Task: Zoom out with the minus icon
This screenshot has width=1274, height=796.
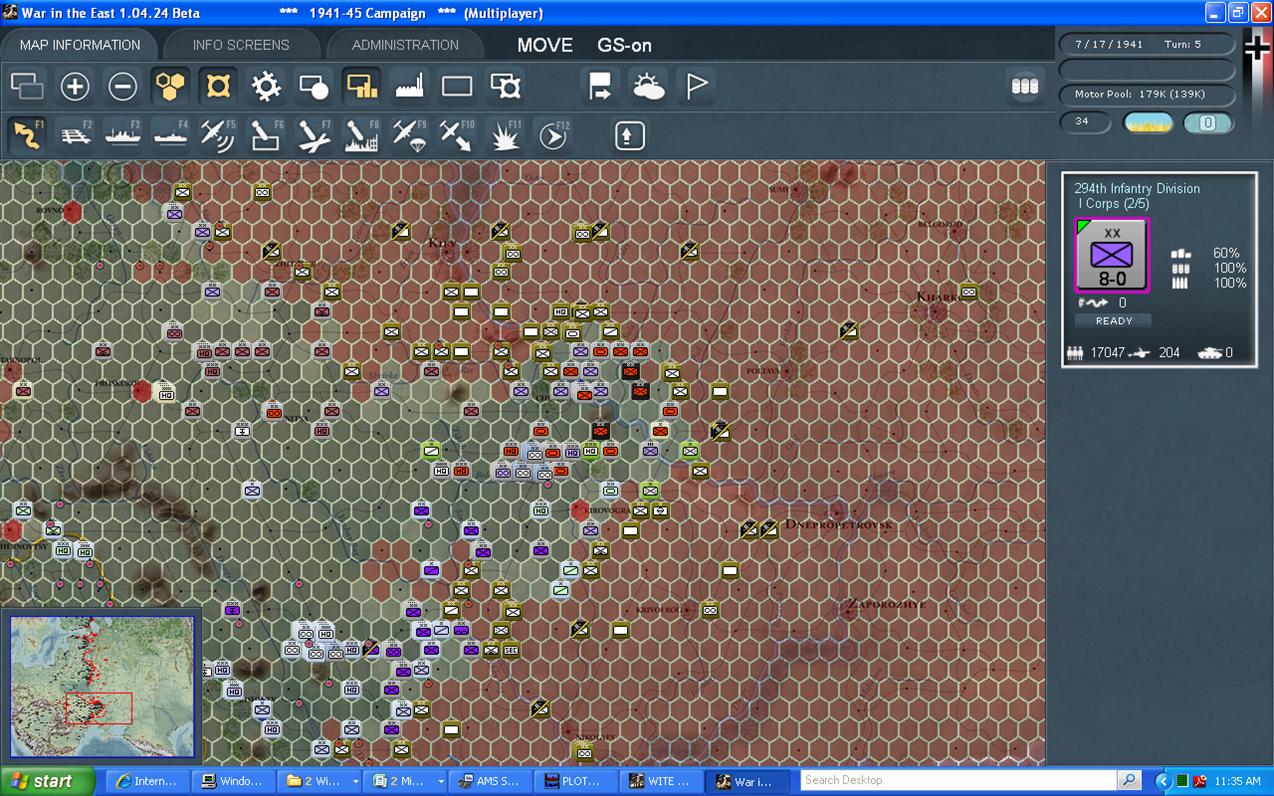Action: 123,87
